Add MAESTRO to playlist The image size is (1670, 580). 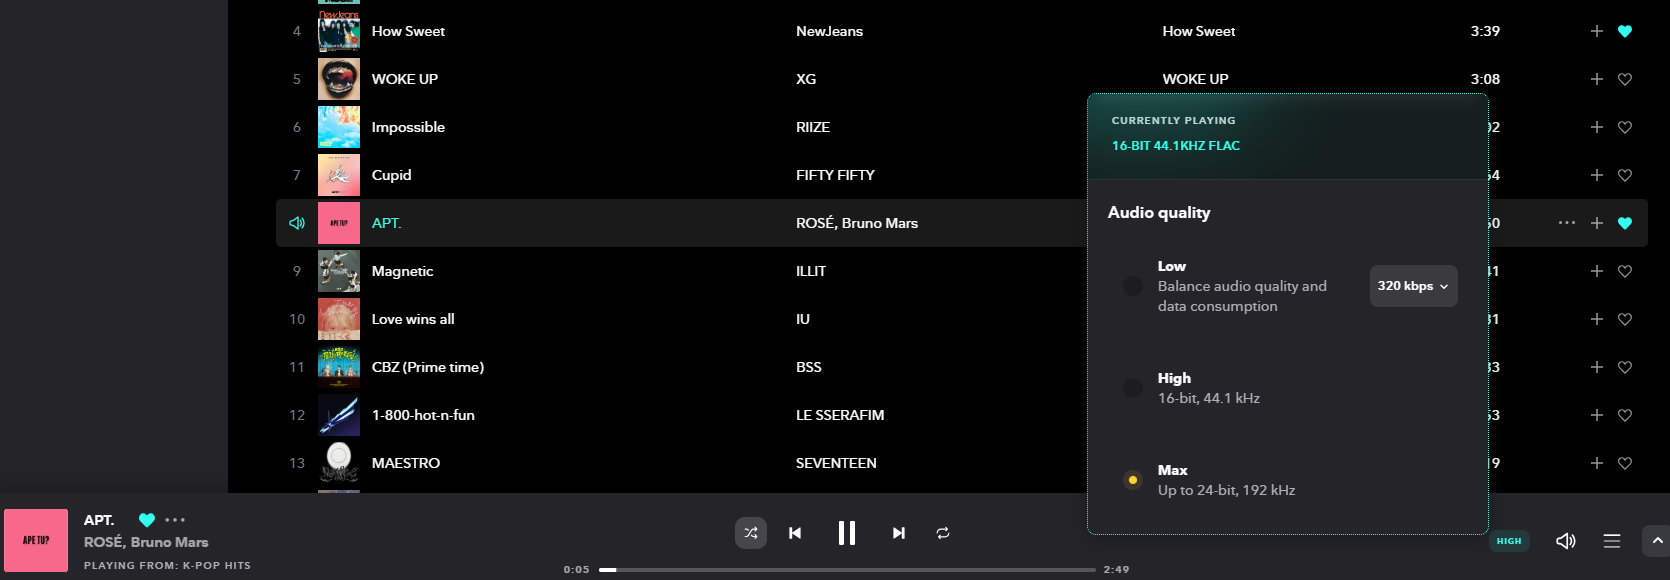coord(1597,463)
